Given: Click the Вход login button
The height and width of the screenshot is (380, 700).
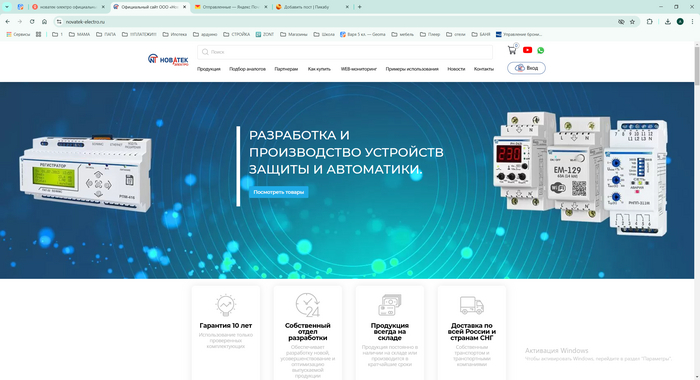Looking at the screenshot, I should click(526, 68).
